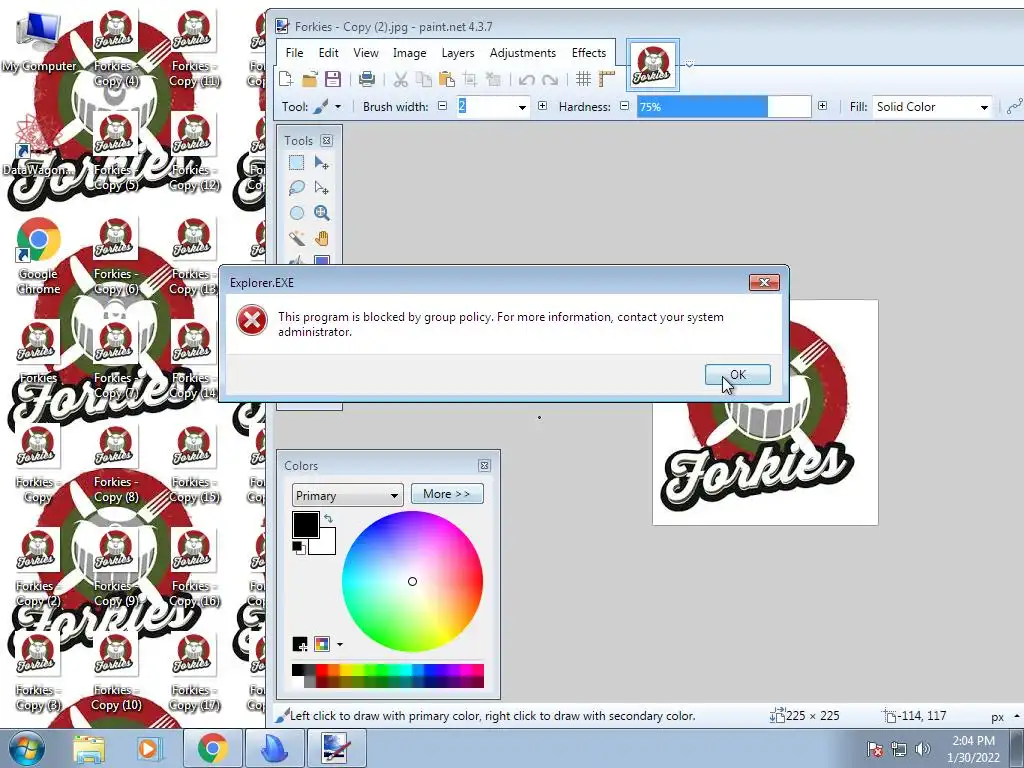
Task: Reset colors to black and white icon
Action: pos(298,547)
